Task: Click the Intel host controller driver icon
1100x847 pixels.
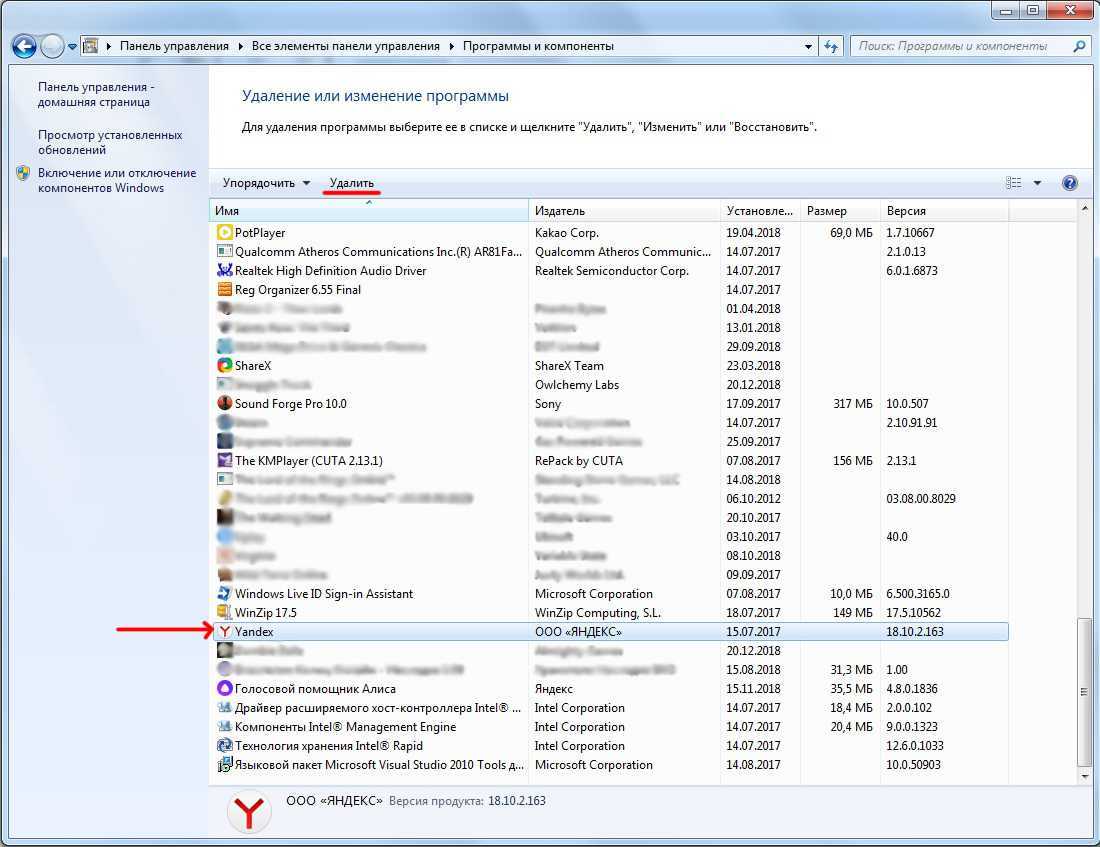Action: tap(224, 707)
